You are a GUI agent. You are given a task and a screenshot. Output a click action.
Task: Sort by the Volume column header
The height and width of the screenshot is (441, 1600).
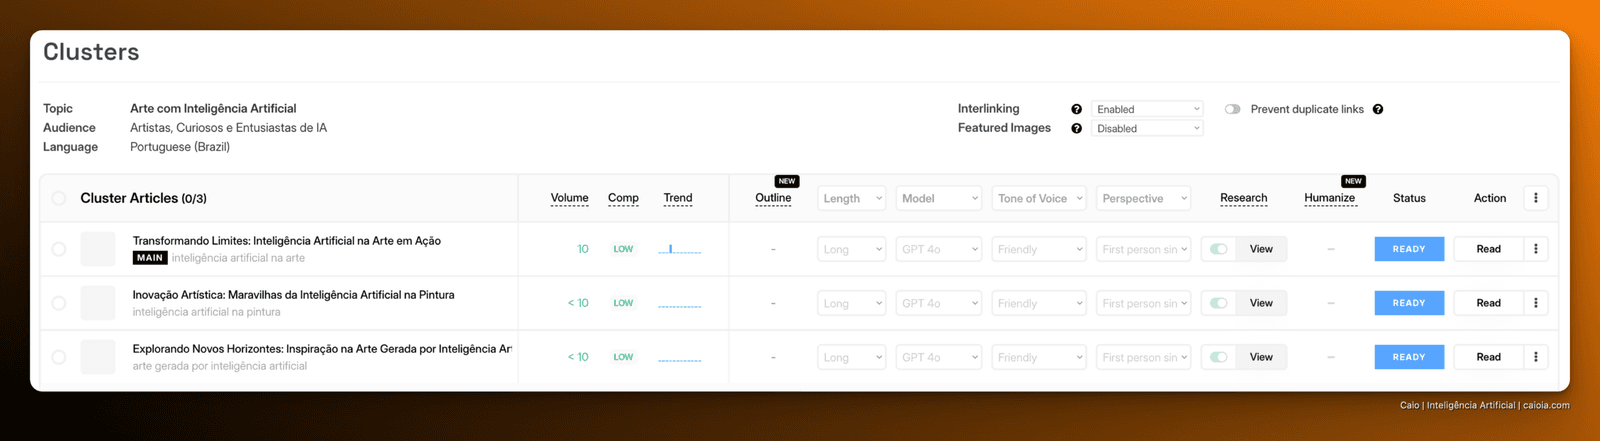click(x=569, y=198)
